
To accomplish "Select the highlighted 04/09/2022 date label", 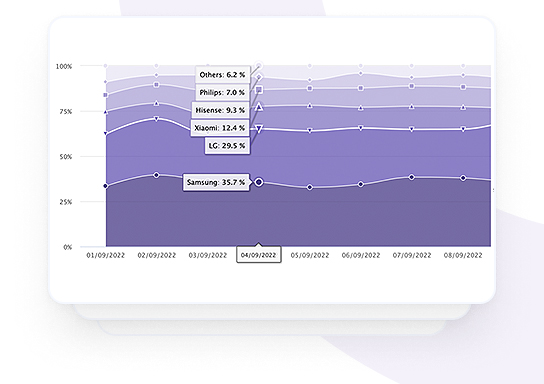I will tap(259, 255).
